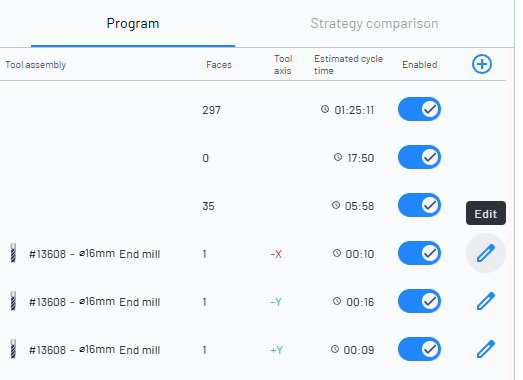Select the 297 faces value
The image size is (523, 380).
pyautogui.click(x=211, y=110)
